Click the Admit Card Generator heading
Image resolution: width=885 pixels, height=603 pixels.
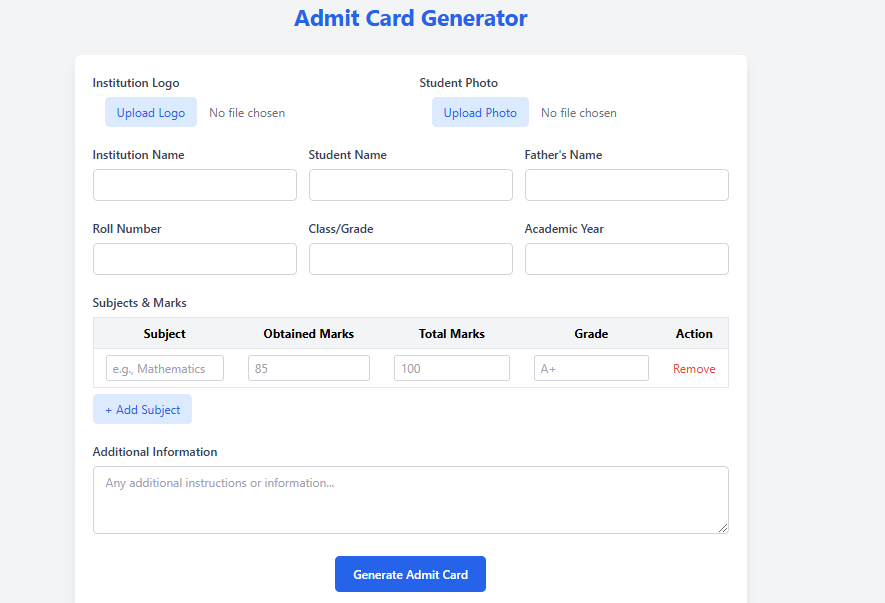pyautogui.click(x=411, y=18)
